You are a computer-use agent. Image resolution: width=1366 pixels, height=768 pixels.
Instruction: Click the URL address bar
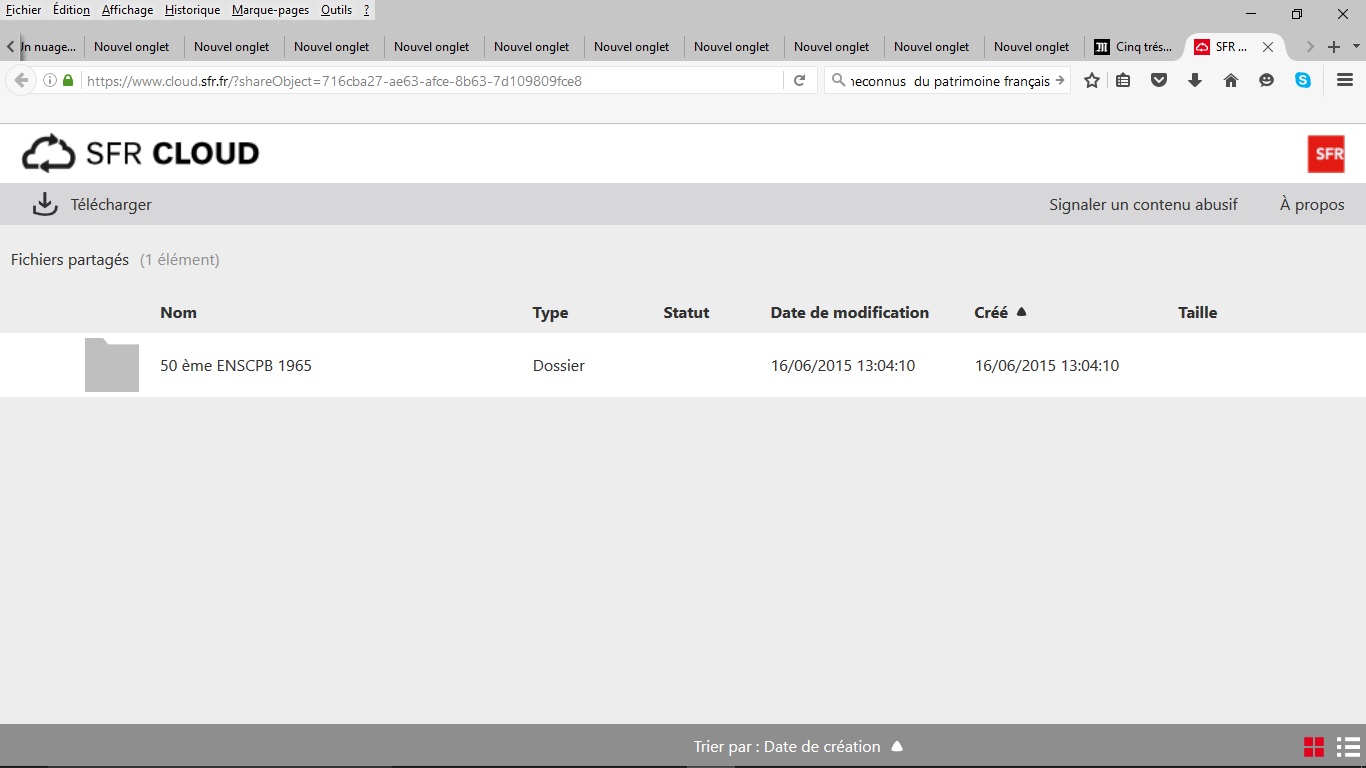coord(430,81)
